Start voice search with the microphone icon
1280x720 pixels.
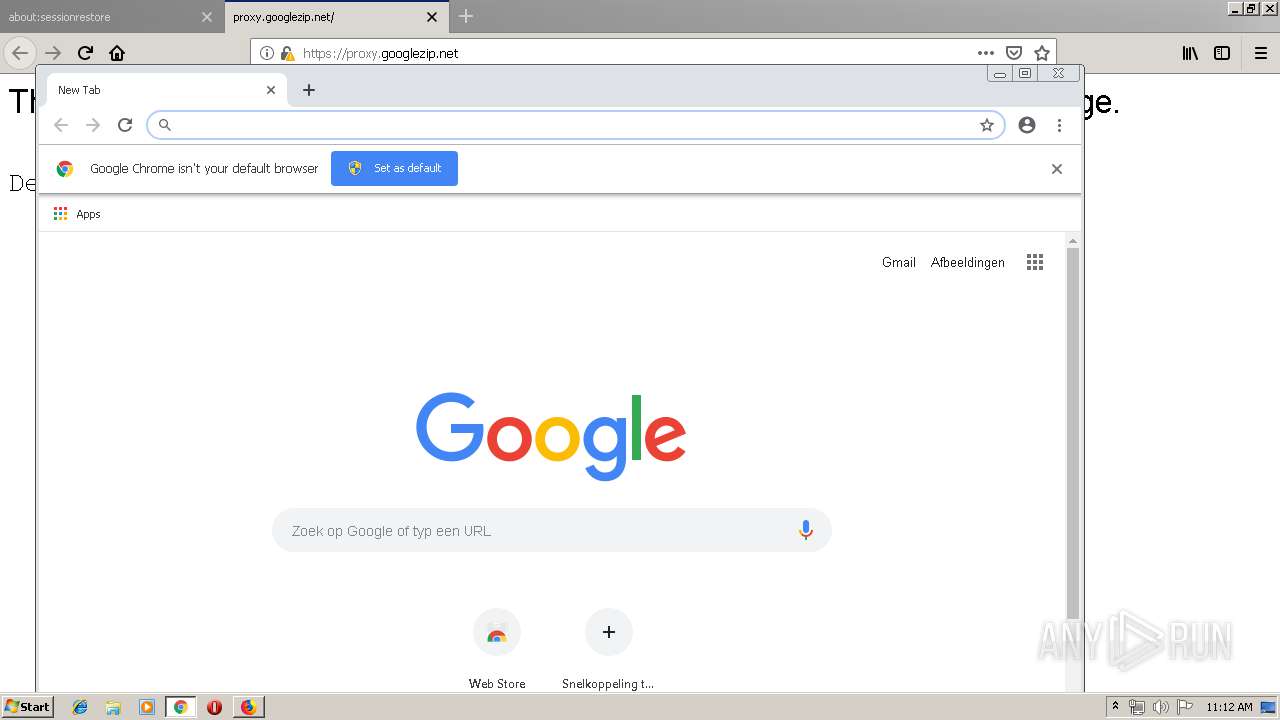click(806, 531)
